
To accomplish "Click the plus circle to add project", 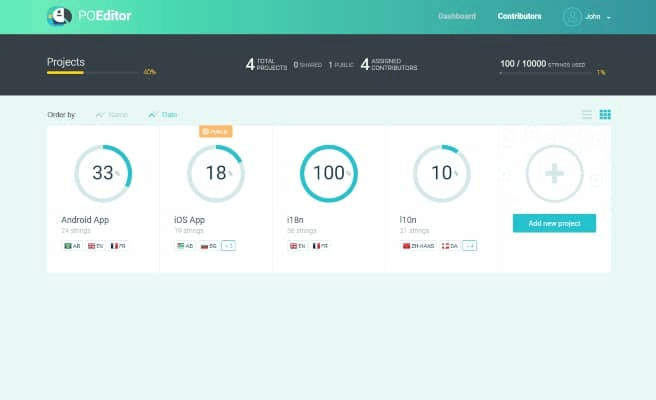I will click(554, 173).
